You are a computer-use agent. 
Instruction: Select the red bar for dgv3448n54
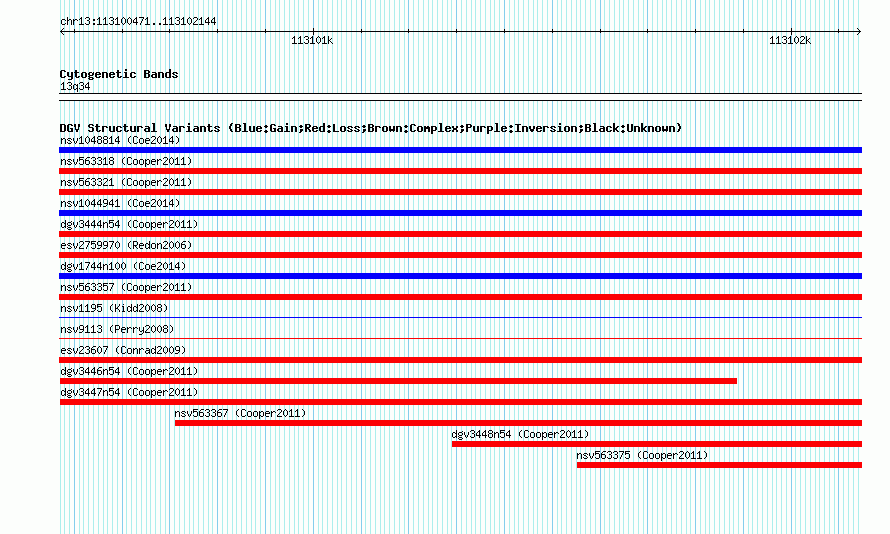pyautogui.click(x=657, y=444)
